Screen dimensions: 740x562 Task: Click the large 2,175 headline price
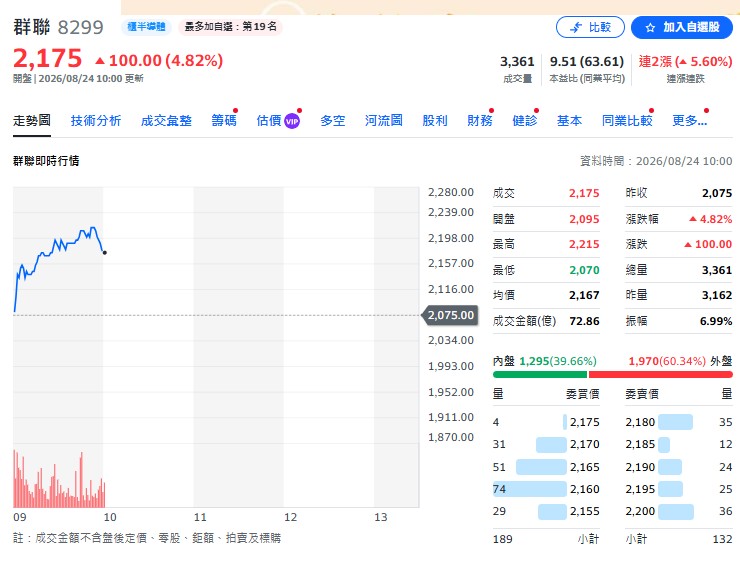click(47, 59)
